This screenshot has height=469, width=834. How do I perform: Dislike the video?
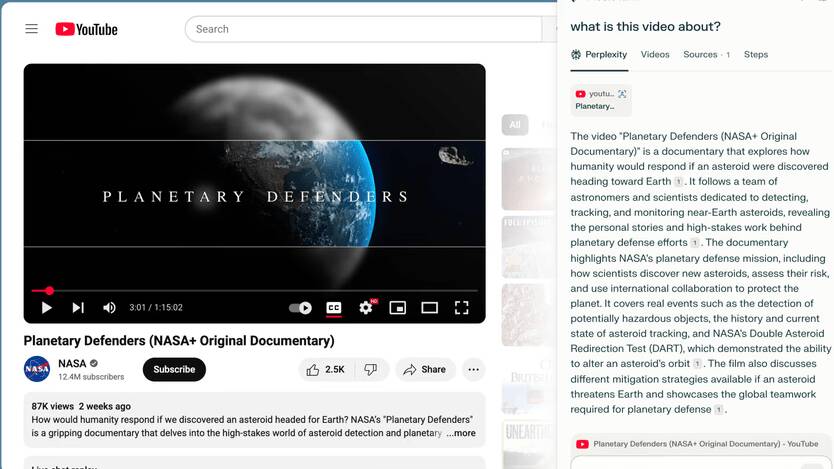(371, 369)
